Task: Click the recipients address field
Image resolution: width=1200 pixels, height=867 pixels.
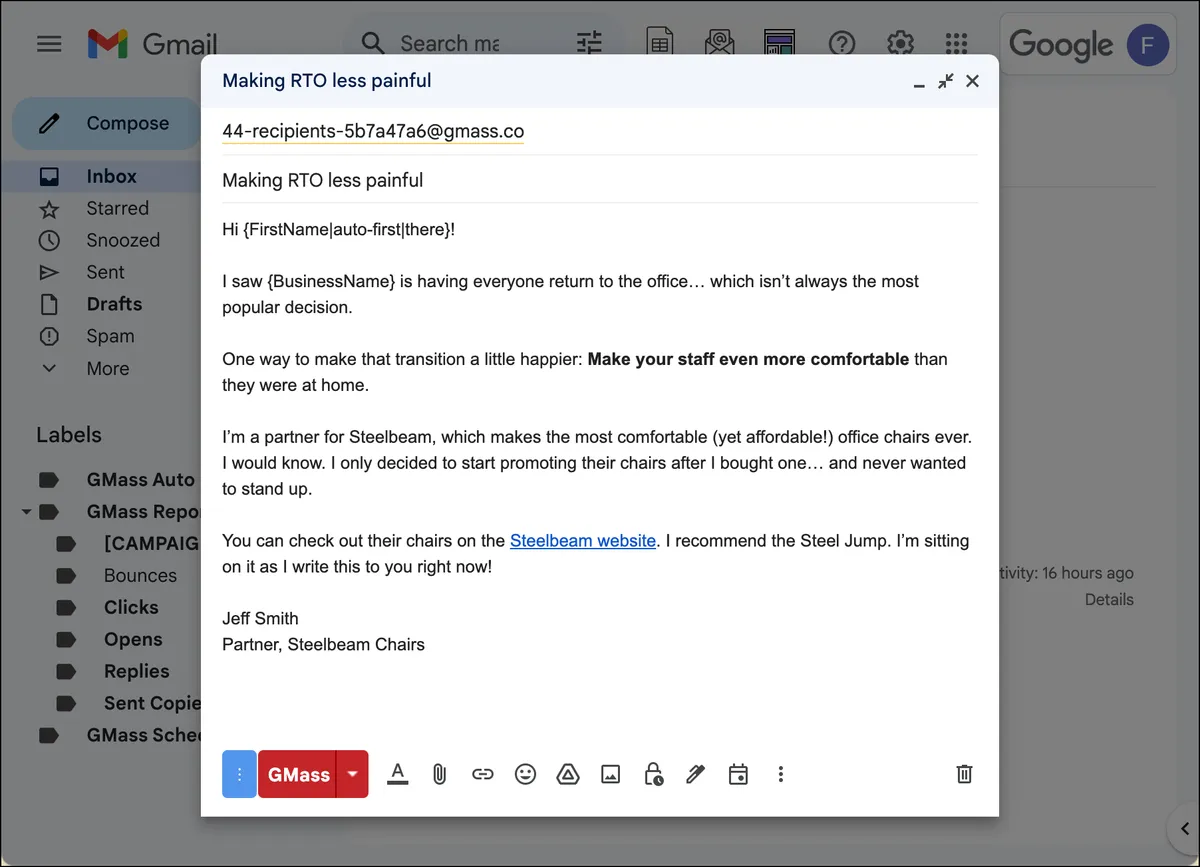Action: click(x=600, y=132)
